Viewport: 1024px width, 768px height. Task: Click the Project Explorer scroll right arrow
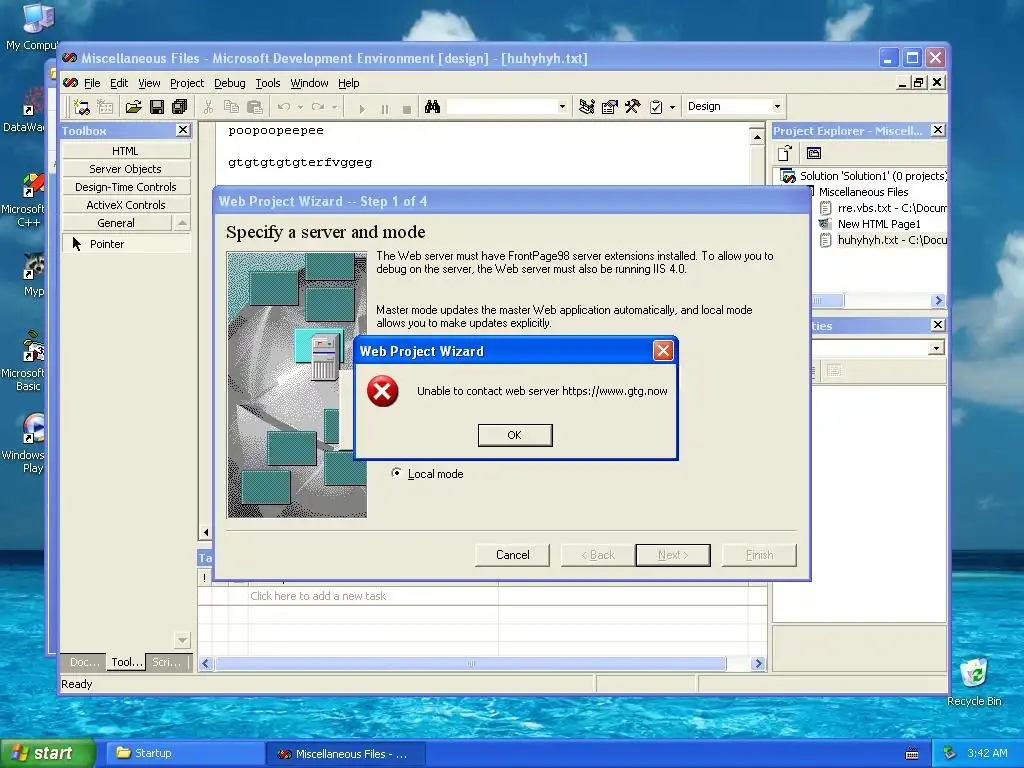click(938, 300)
